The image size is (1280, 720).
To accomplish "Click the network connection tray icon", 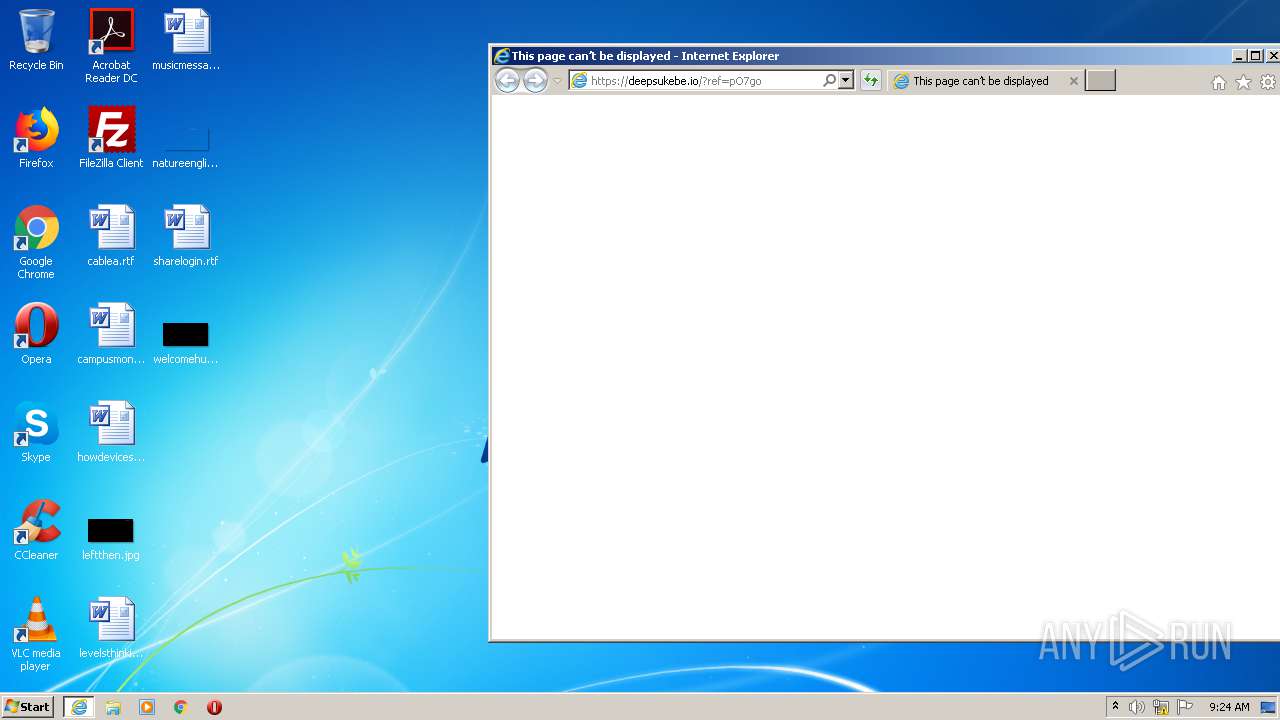I will (x=1161, y=707).
